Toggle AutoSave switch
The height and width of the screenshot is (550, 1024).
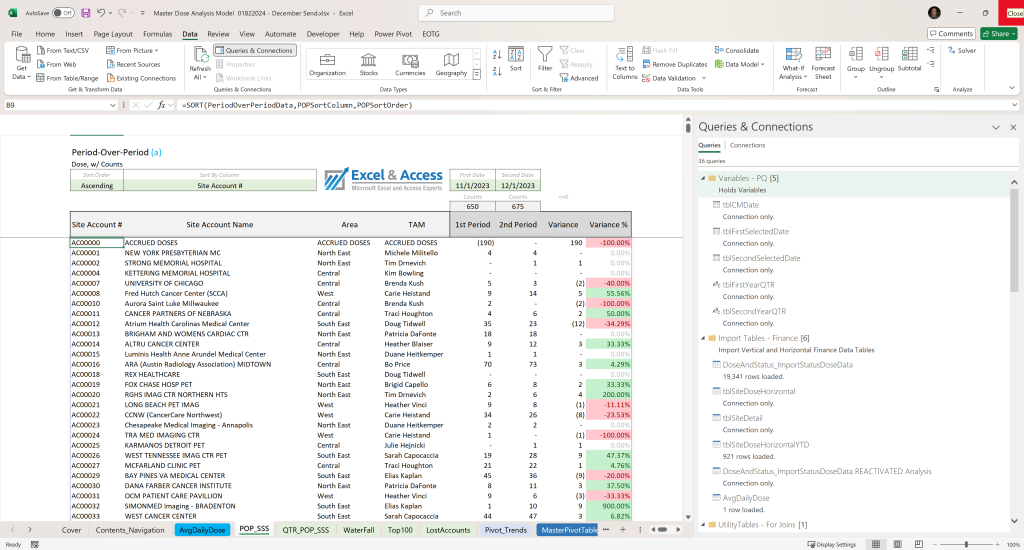pos(63,12)
